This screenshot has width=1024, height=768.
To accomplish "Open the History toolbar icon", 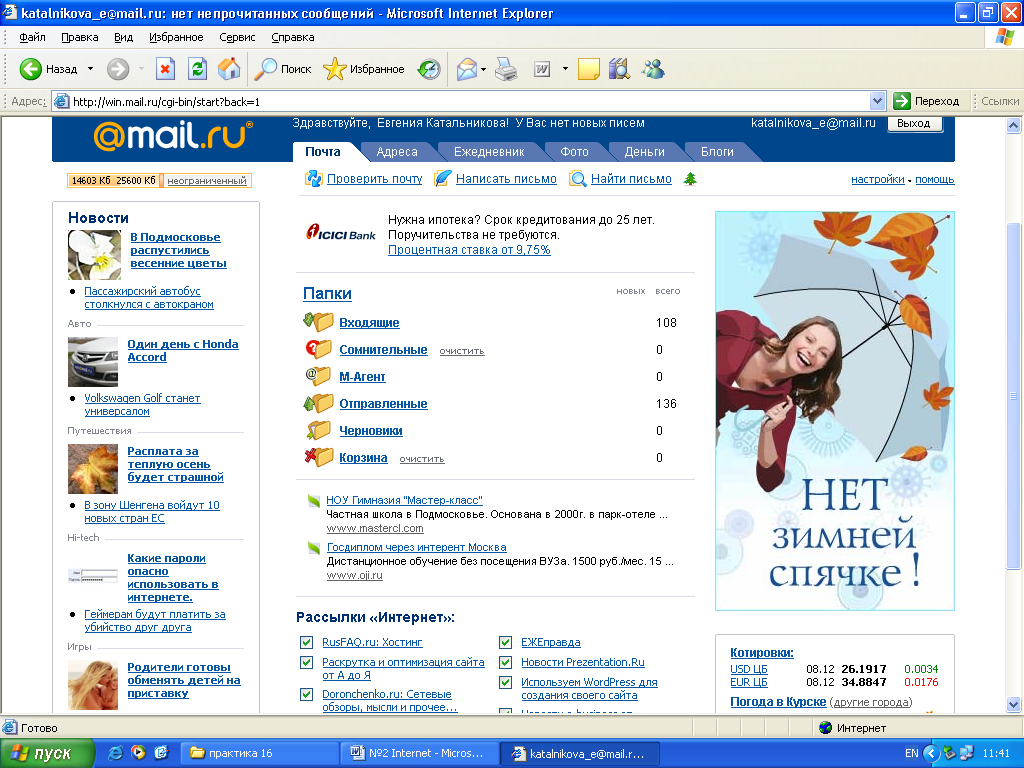I will coord(429,69).
